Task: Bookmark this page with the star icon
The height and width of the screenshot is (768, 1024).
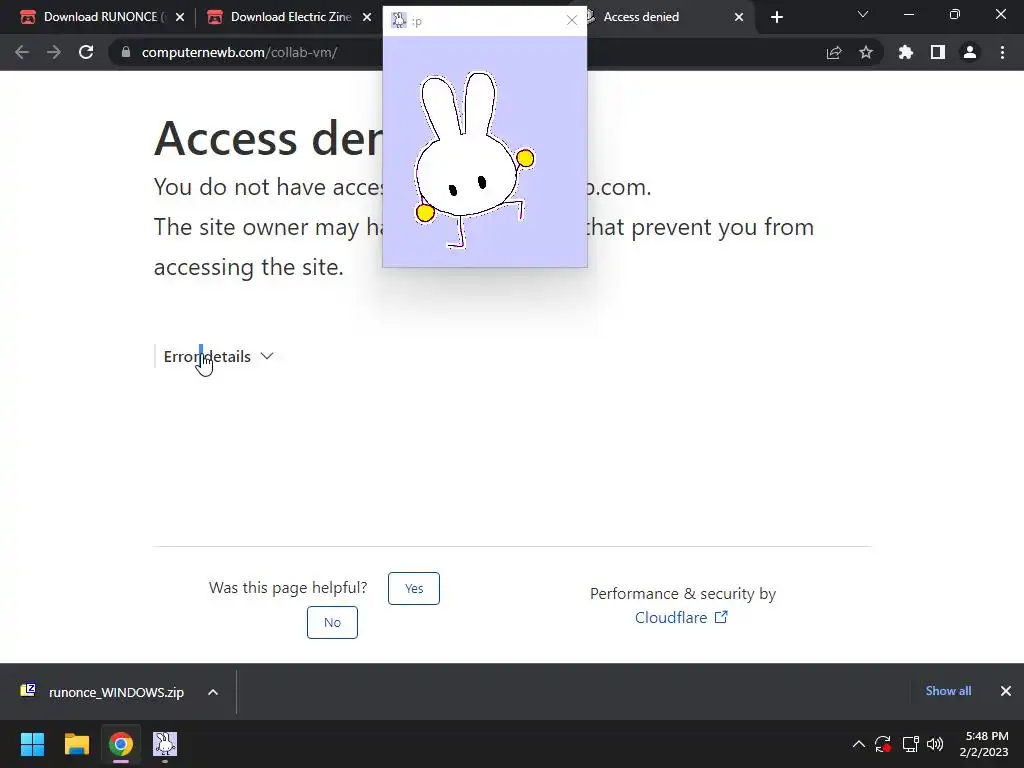Action: [x=866, y=52]
